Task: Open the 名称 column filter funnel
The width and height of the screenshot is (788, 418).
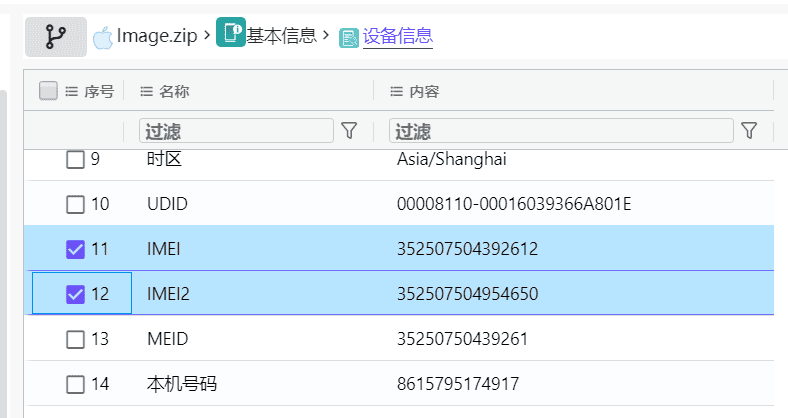Action: [x=349, y=131]
